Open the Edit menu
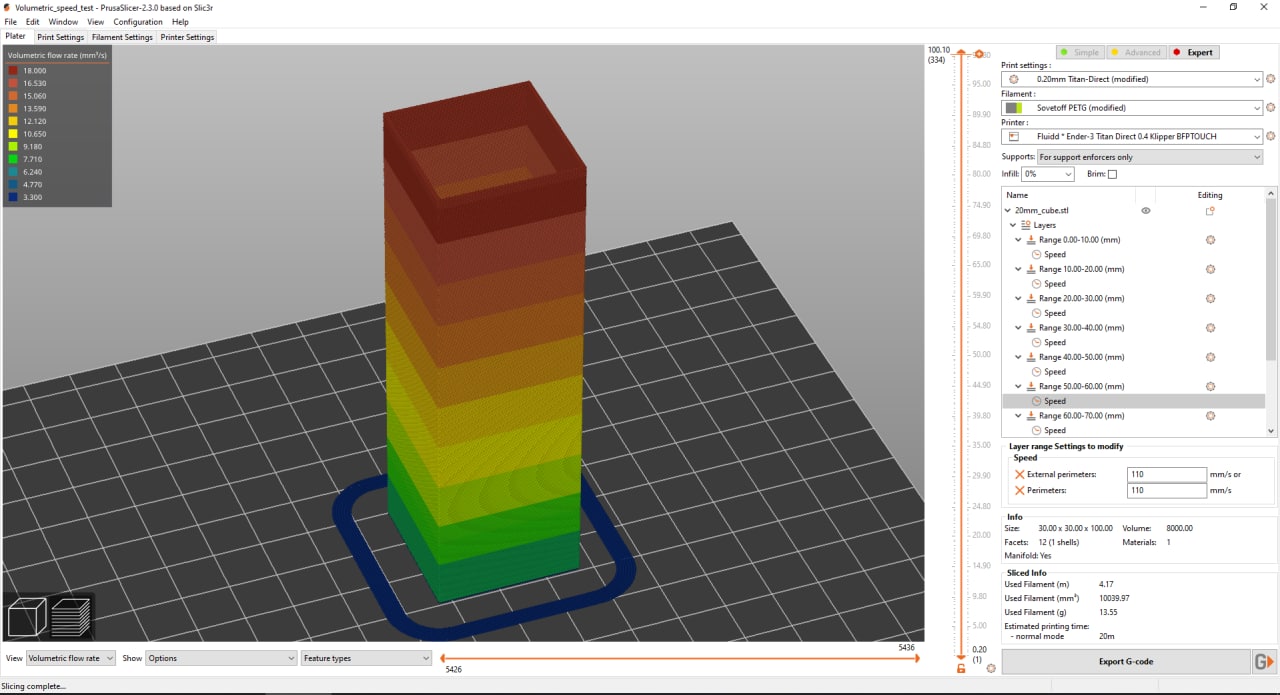The width and height of the screenshot is (1280, 695). click(32, 21)
